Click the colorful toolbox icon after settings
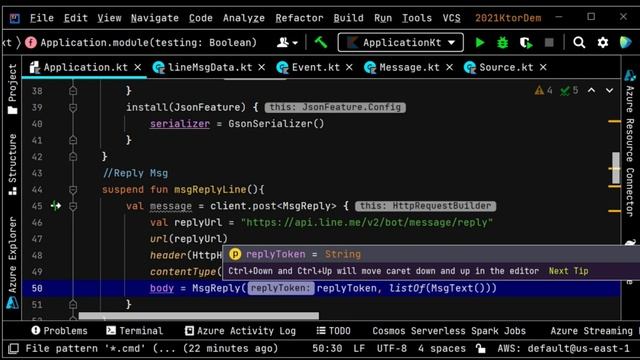The image size is (640, 360). coord(625,42)
